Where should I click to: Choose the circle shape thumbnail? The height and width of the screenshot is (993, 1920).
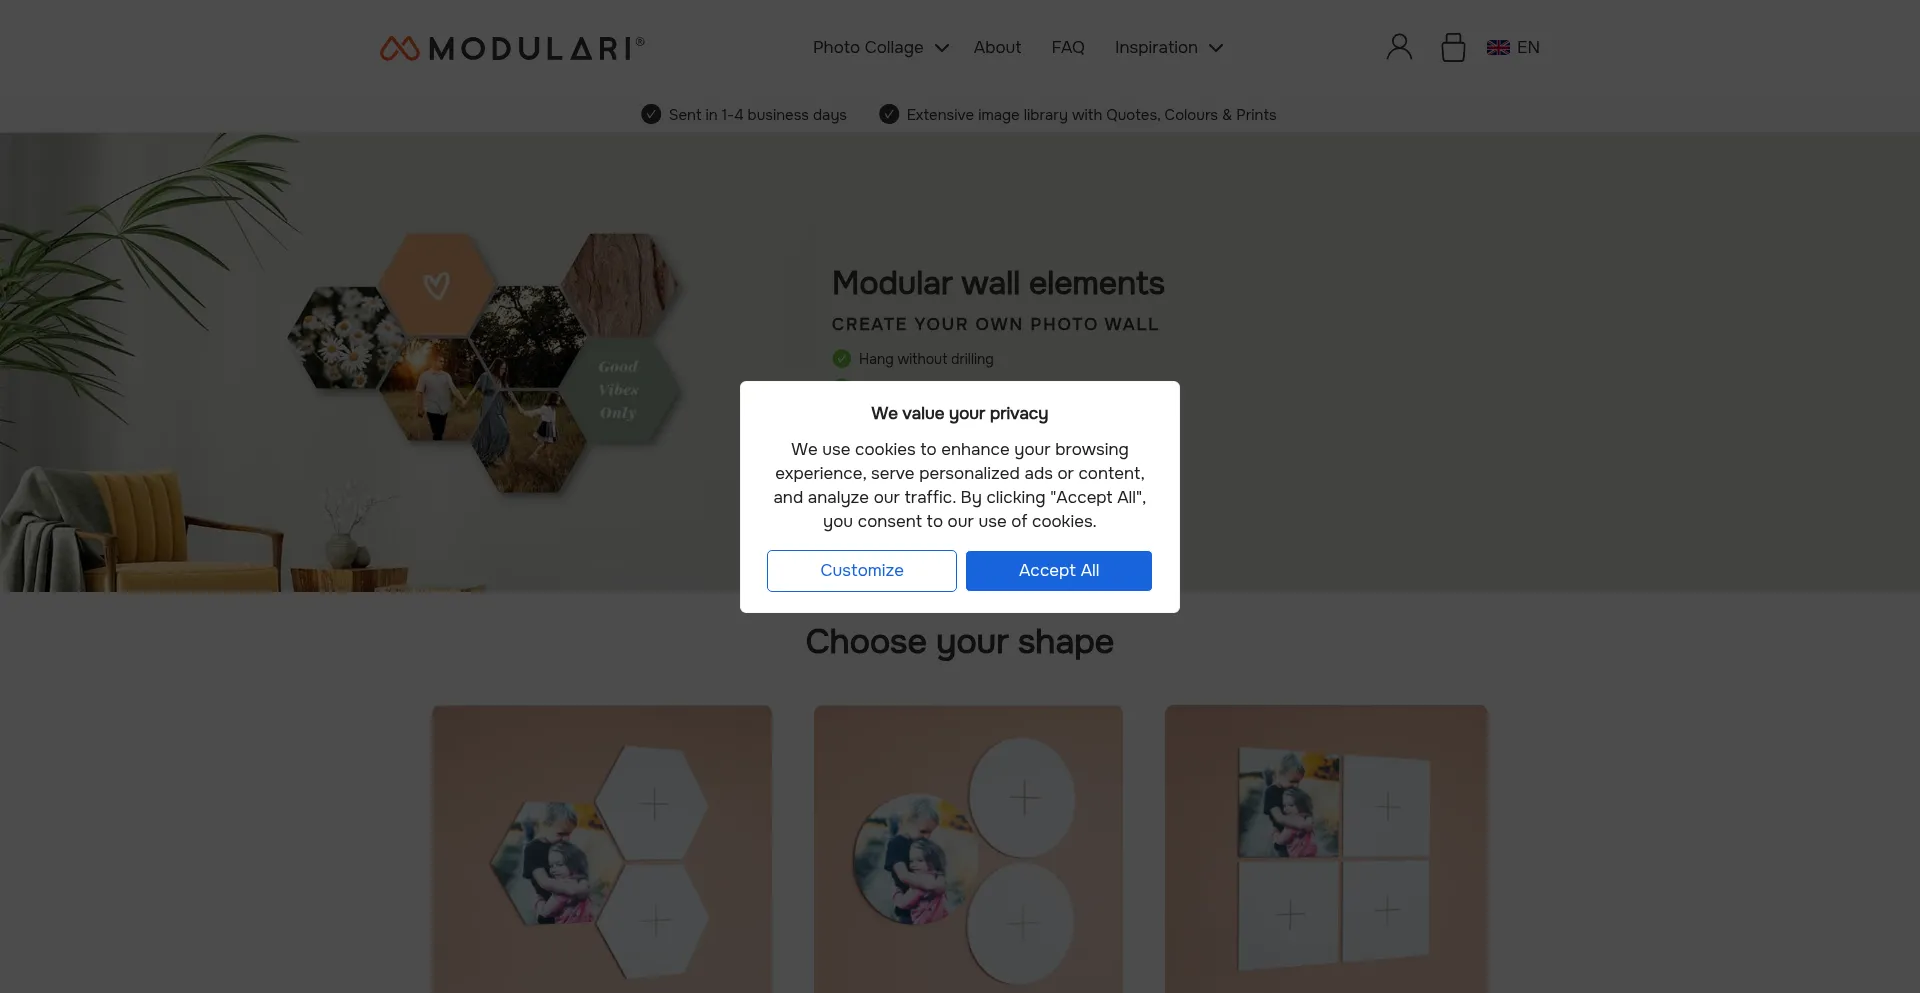967,850
